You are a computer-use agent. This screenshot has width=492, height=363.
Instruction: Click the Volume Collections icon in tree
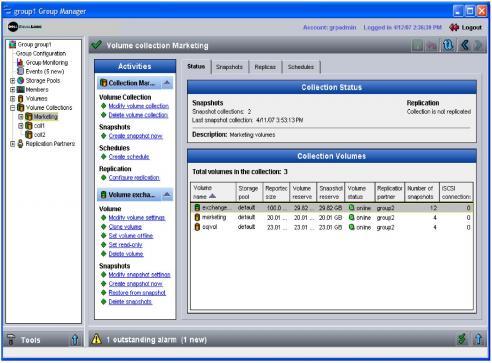click(x=21, y=107)
